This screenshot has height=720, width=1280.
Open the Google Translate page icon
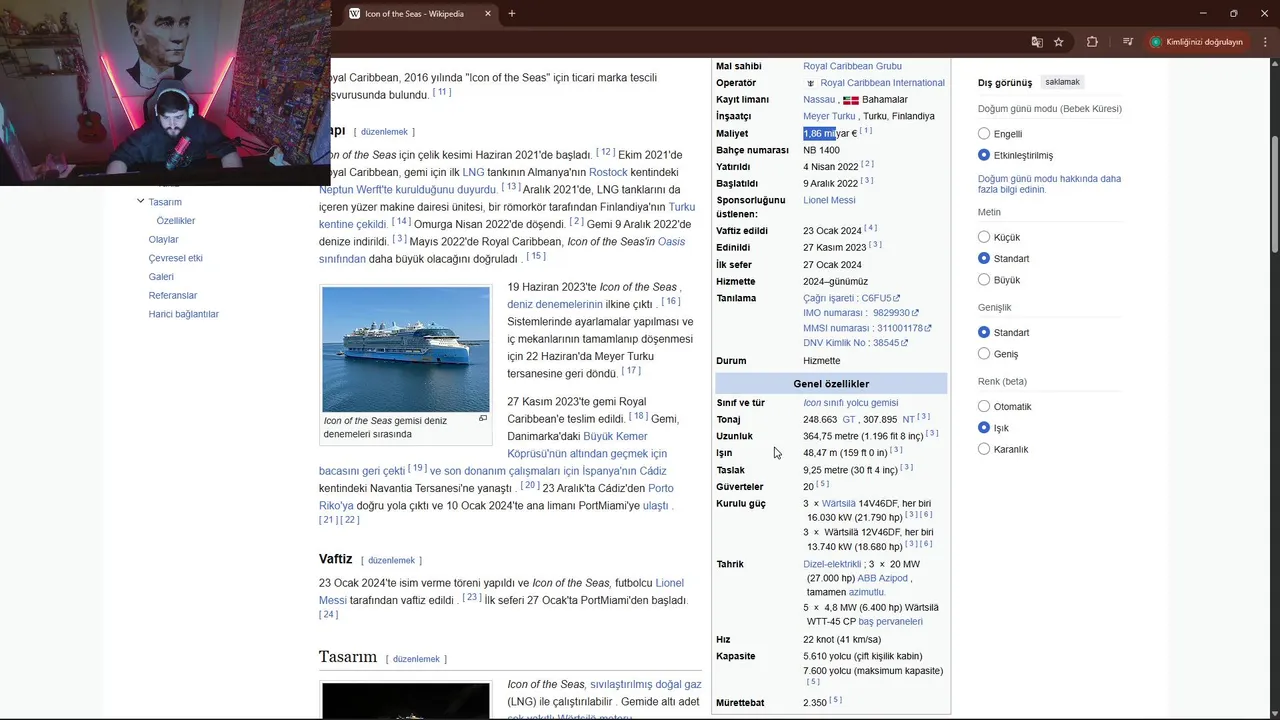1037,42
